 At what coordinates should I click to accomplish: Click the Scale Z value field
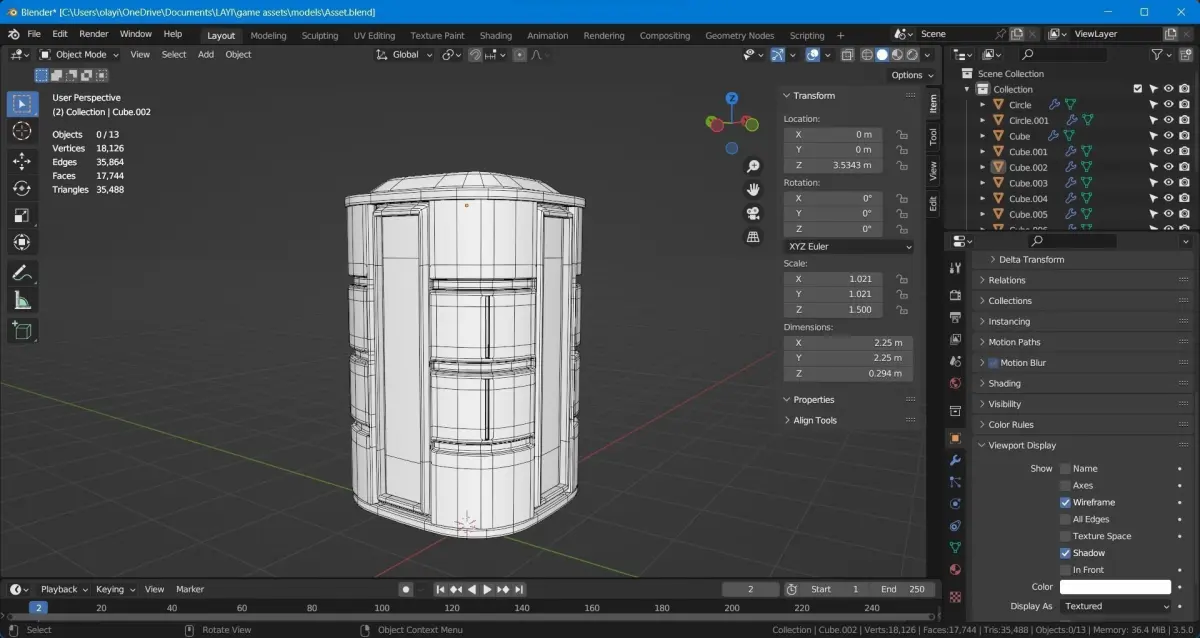tap(833, 310)
